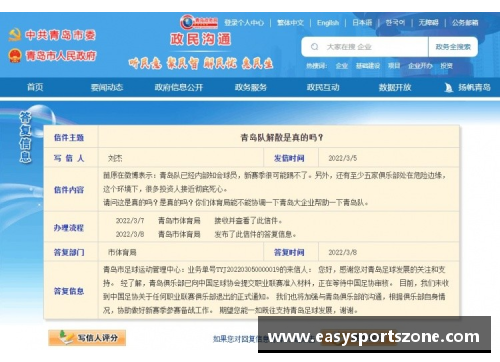Screen dimensions: 500x362
Task: Click the 政民沟通 heading
Action: (x=201, y=39)
